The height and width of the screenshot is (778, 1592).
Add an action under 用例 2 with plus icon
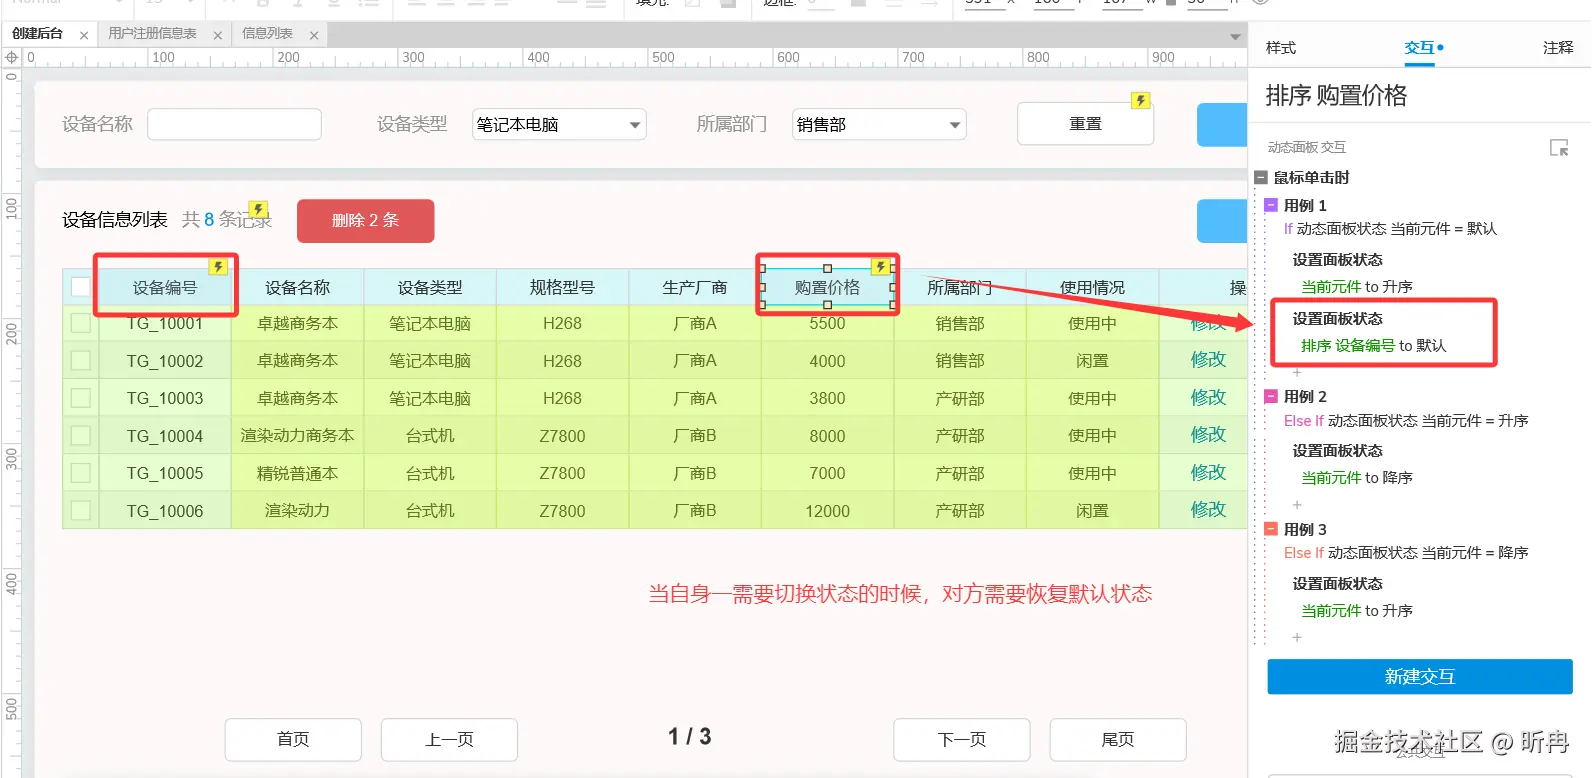point(1297,505)
